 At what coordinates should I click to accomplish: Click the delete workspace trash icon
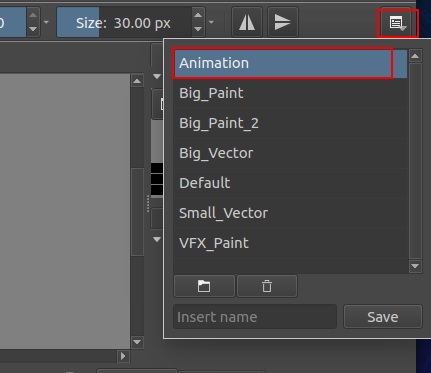point(267,286)
